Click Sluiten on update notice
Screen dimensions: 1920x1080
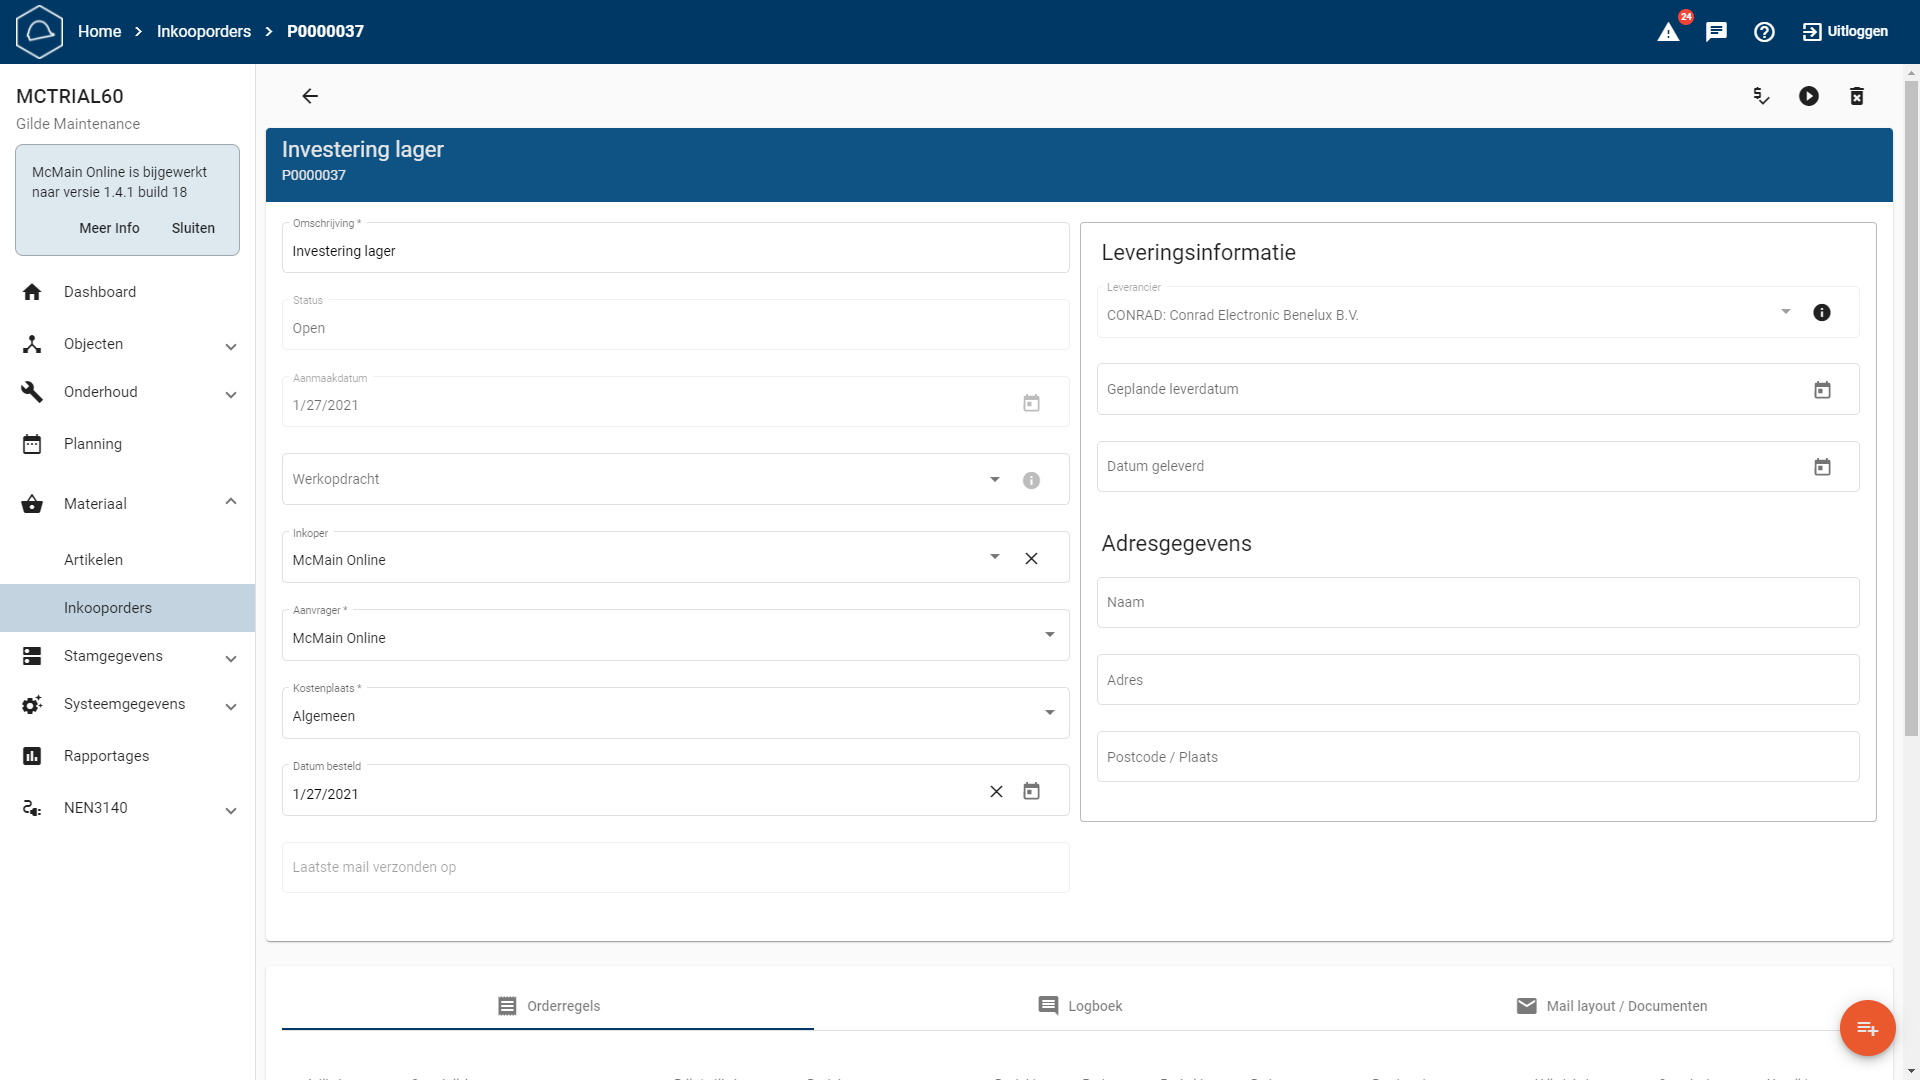193,228
